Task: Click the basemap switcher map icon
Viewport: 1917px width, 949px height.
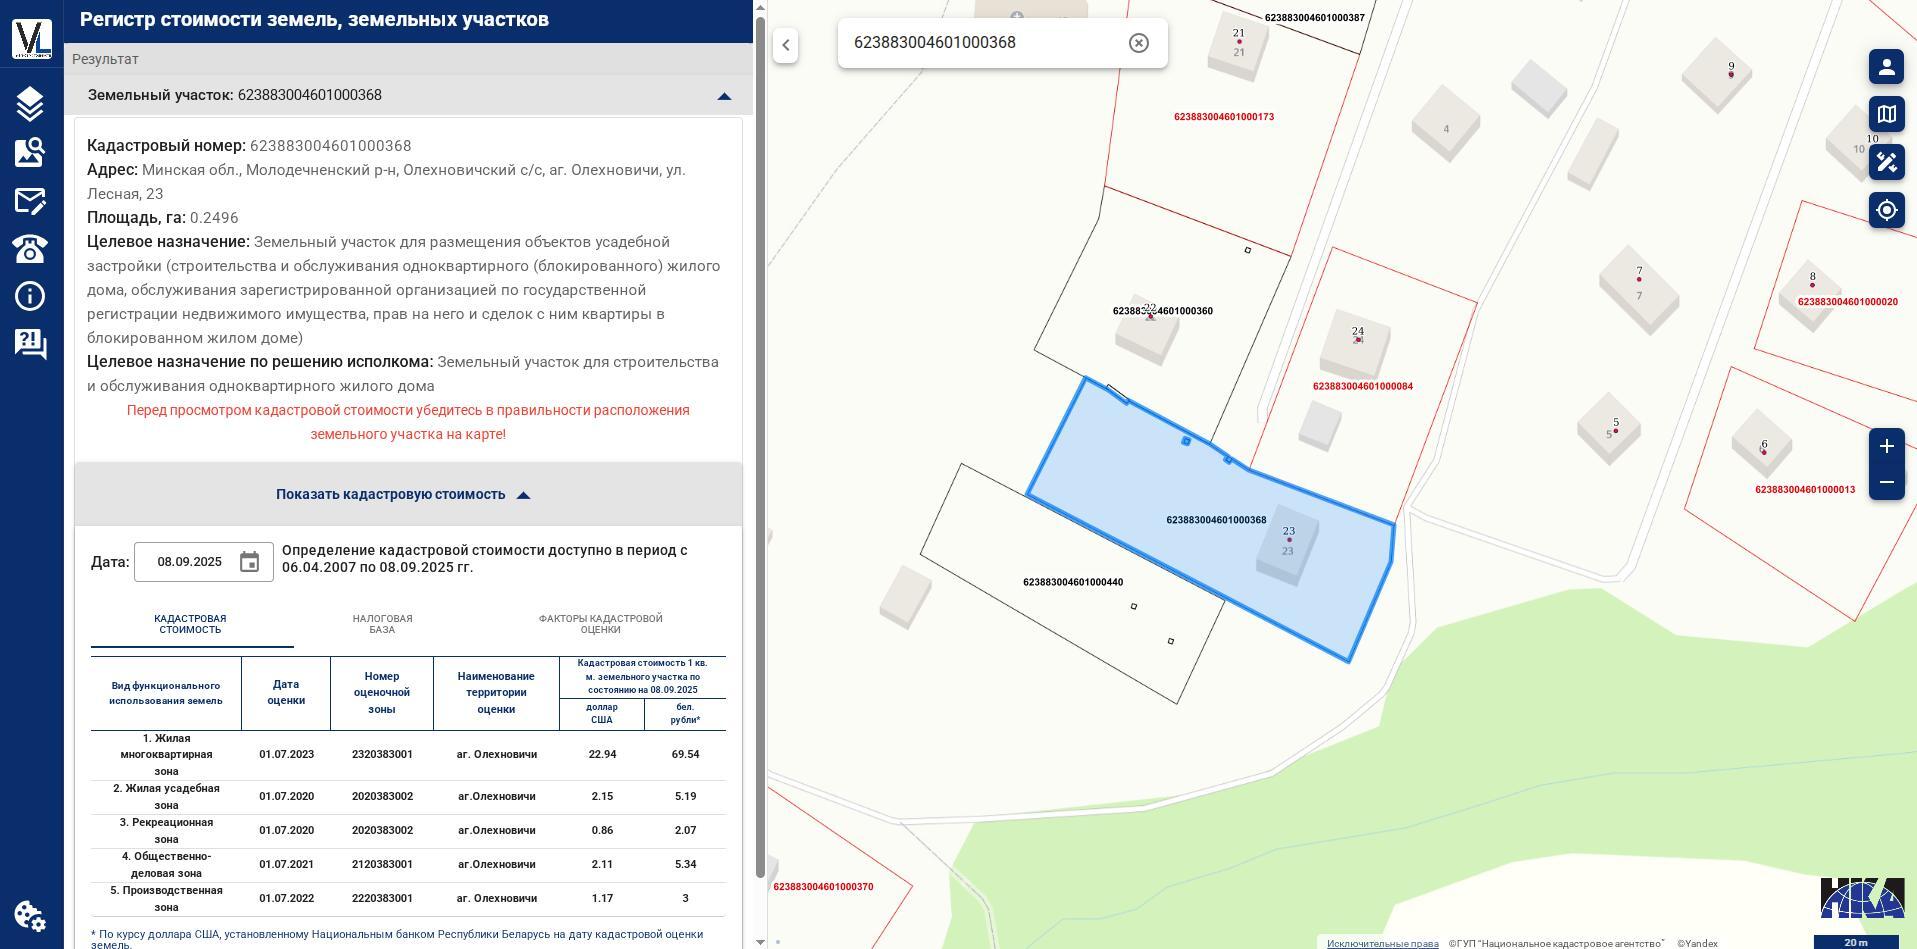Action: point(1886,114)
